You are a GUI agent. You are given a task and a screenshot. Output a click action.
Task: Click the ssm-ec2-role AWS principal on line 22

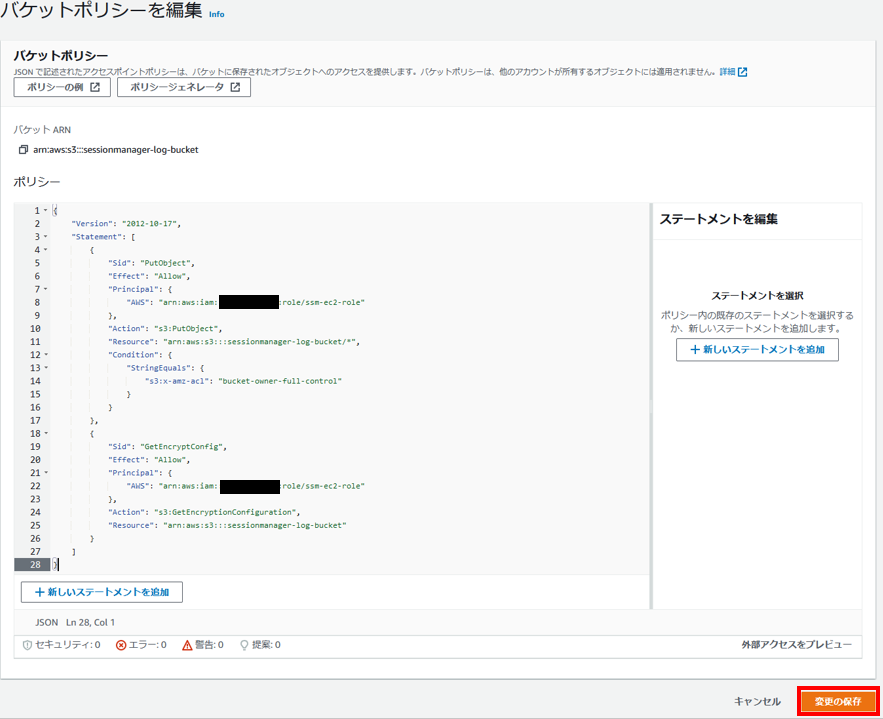(x=246, y=486)
